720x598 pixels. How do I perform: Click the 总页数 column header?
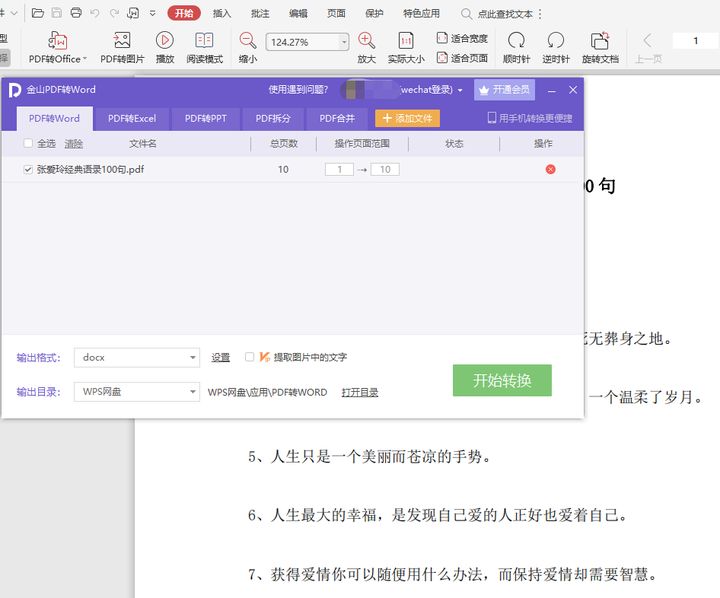point(284,144)
